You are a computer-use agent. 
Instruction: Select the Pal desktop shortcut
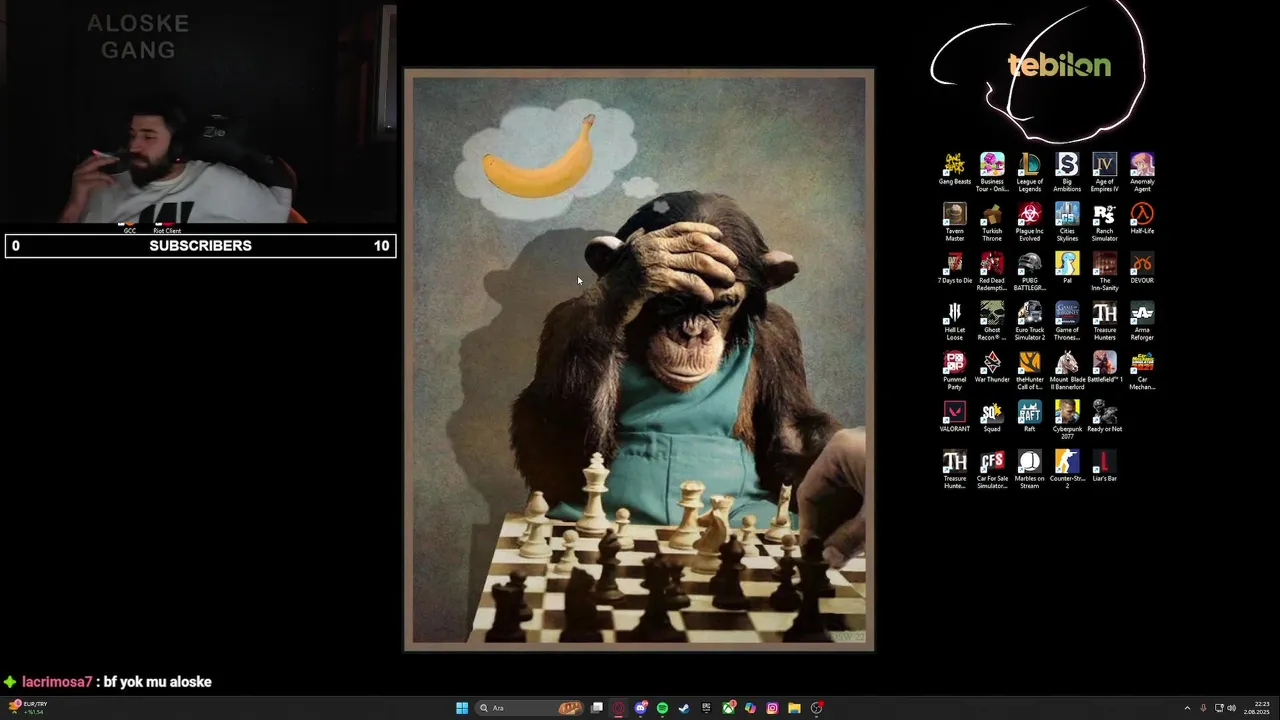1067,268
